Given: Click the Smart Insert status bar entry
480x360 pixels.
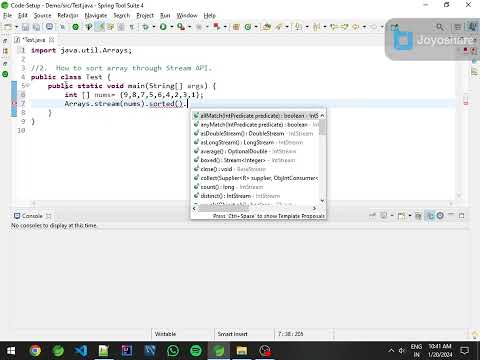Looking at the screenshot, I should tap(233, 334).
